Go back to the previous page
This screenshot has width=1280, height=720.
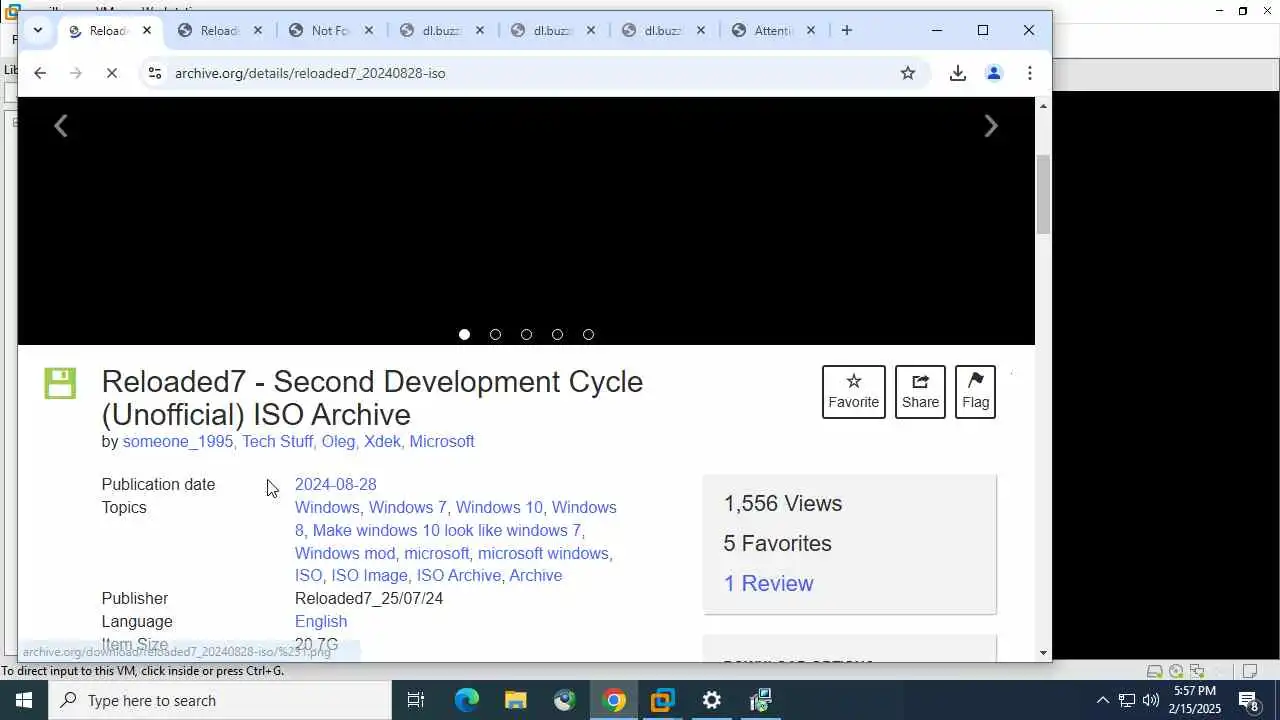[40, 73]
